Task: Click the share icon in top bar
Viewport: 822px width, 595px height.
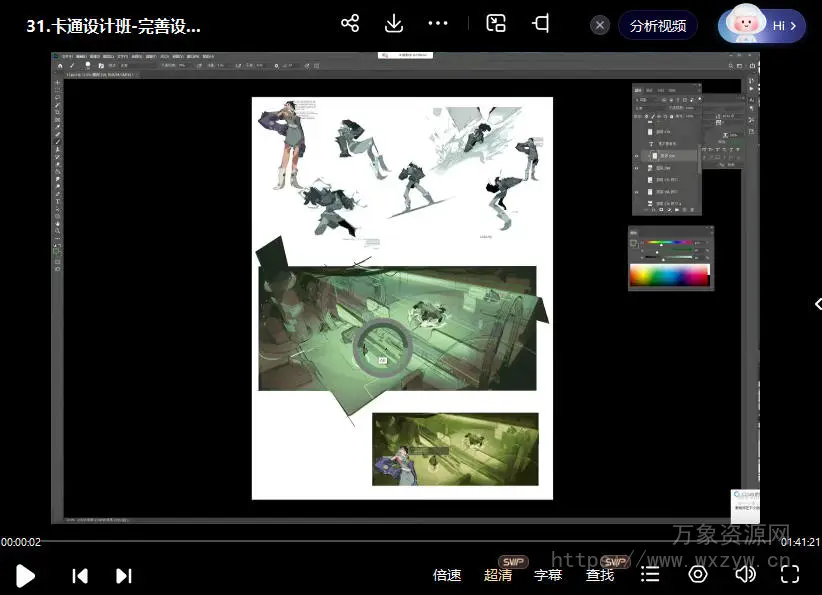Action: click(x=349, y=24)
